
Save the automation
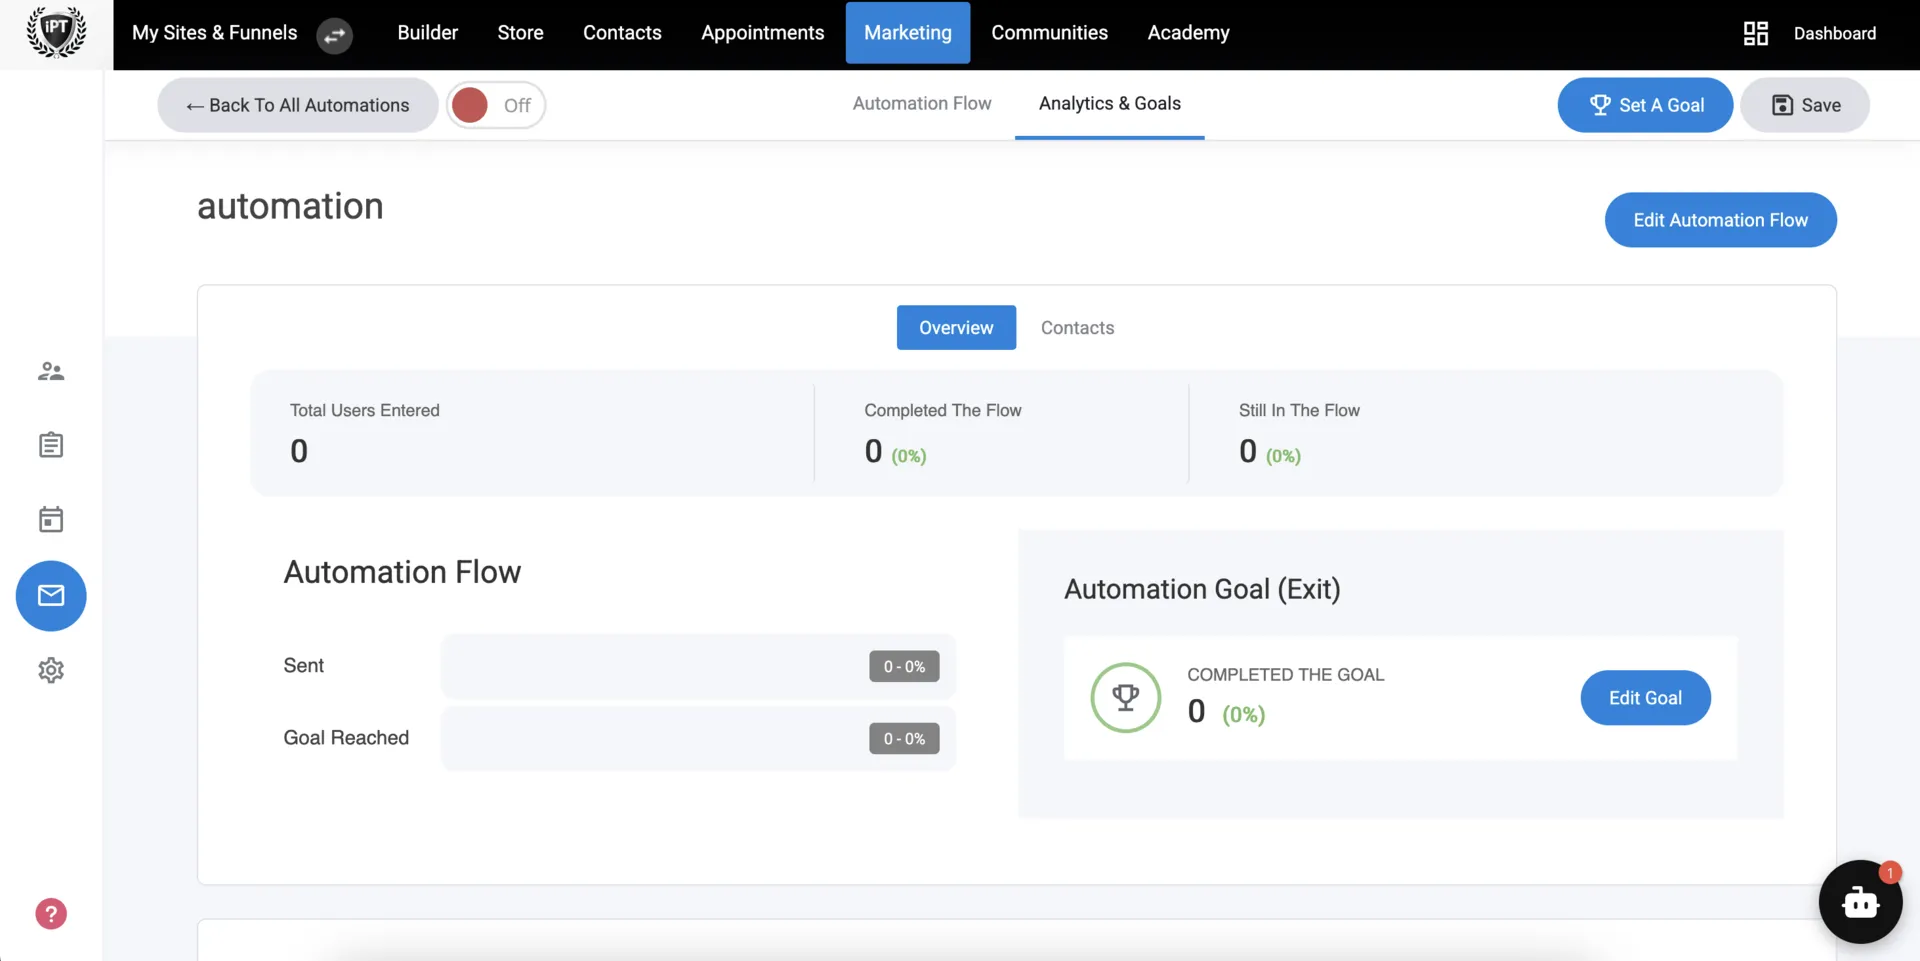(1805, 105)
